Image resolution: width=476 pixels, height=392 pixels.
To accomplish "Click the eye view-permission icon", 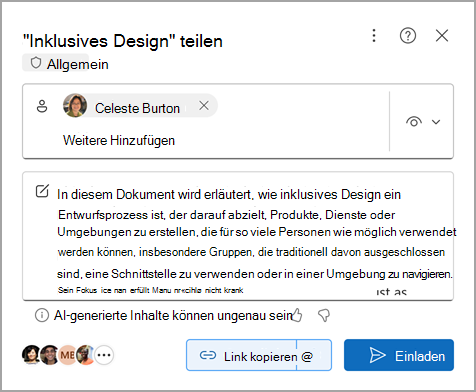I will pos(414,121).
